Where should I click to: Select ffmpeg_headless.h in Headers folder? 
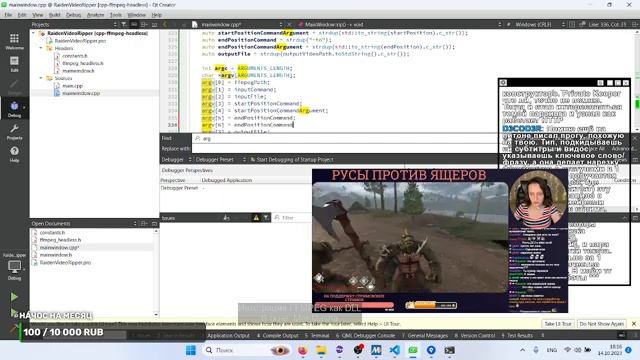83,63
